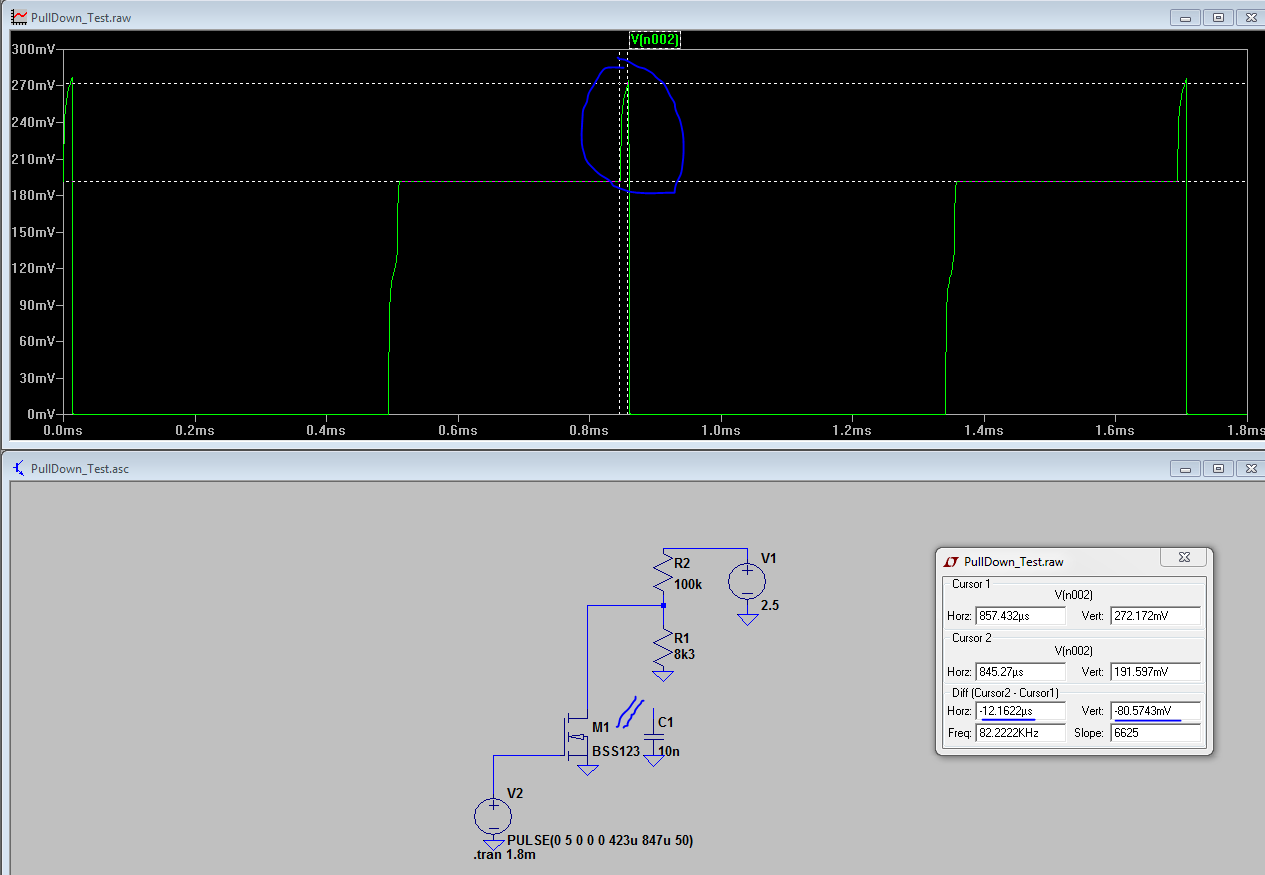Click the Diff Vert field showing -80.5743mV

(x=1154, y=711)
